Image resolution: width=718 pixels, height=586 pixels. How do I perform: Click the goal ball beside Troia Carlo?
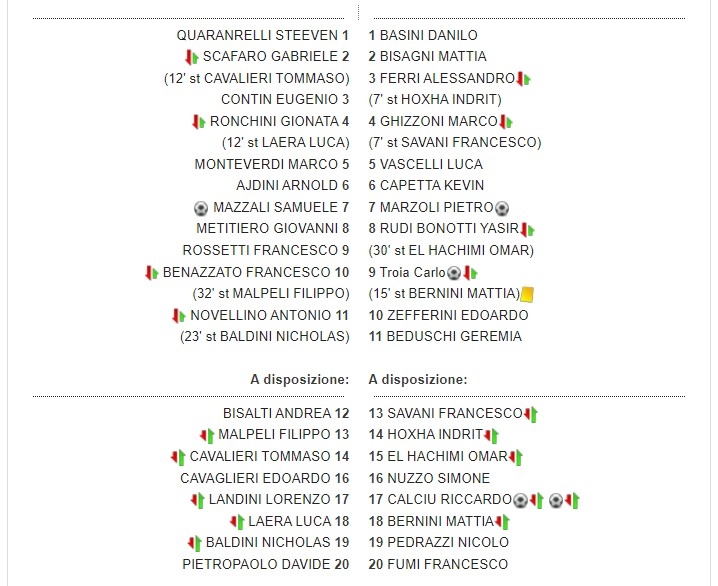tap(454, 272)
